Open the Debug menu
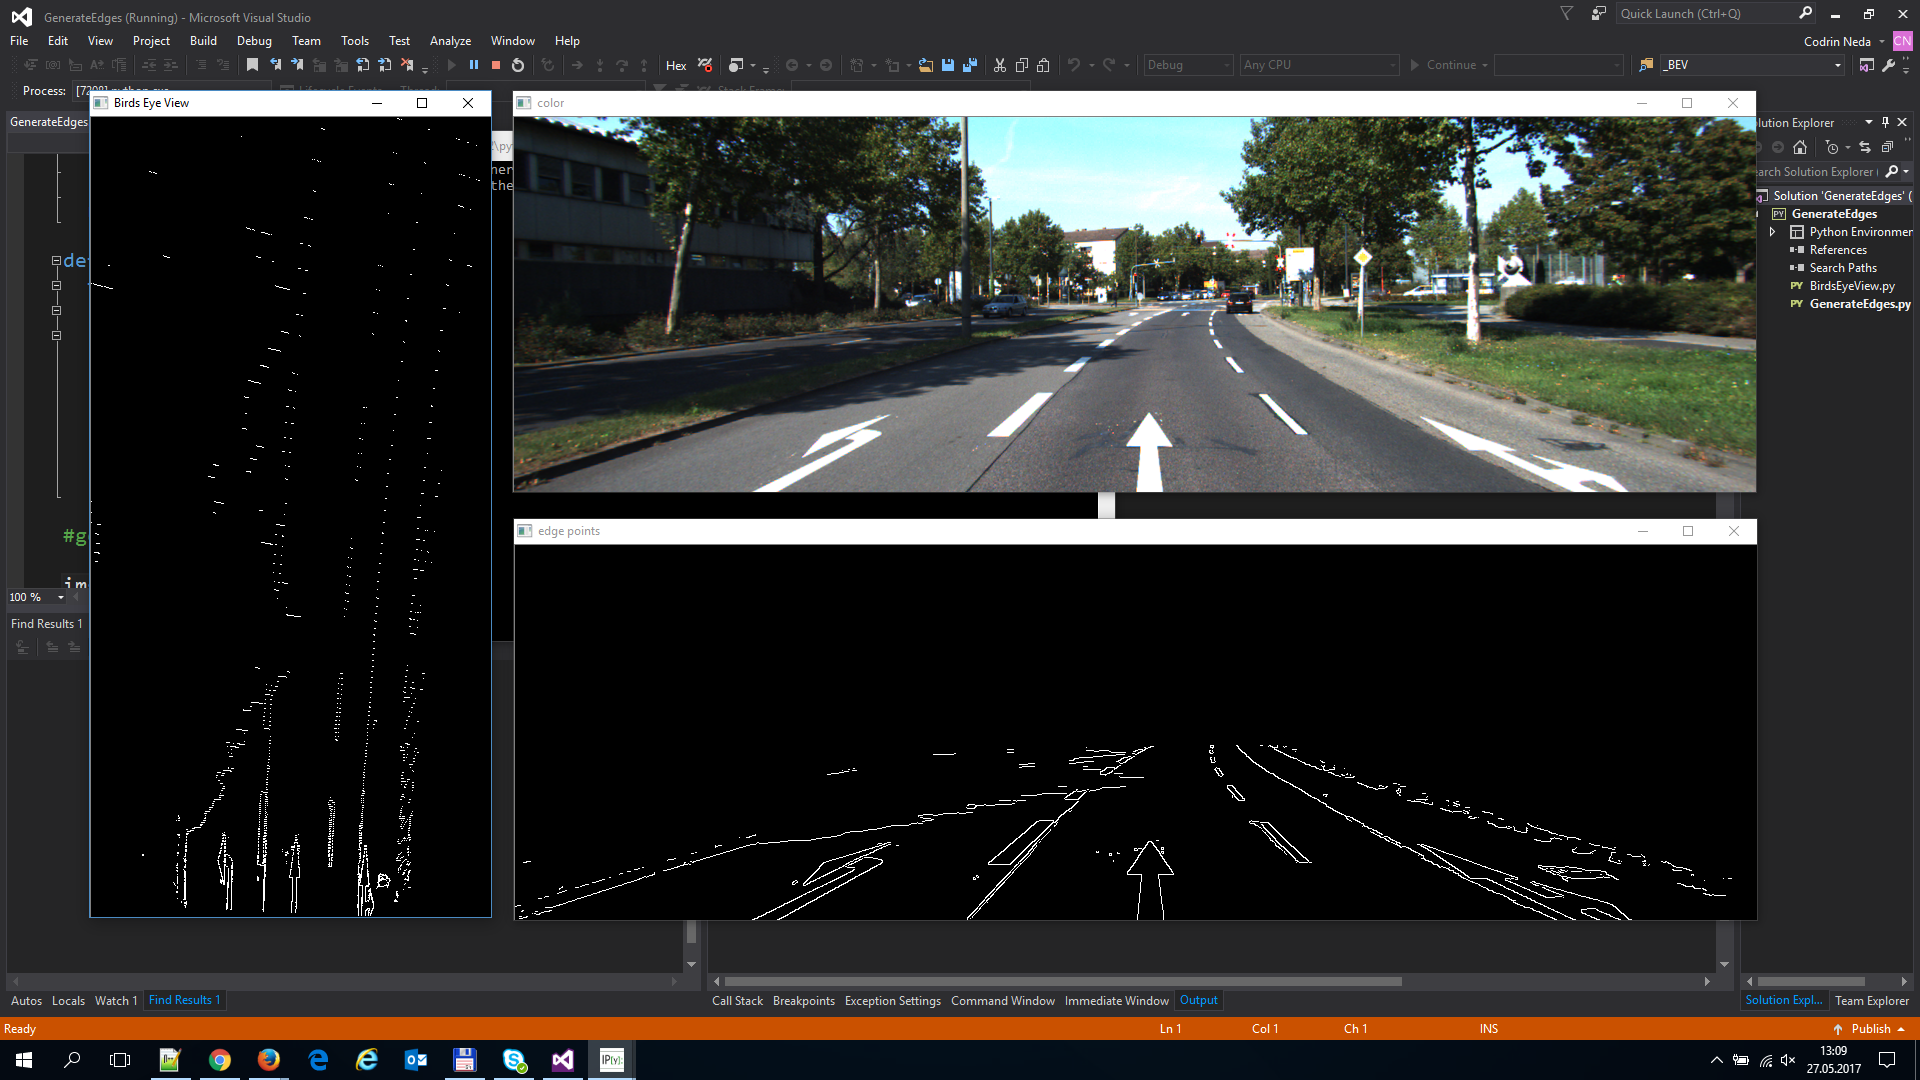Viewport: 1920px width, 1080px height. pyautogui.click(x=254, y=41)
